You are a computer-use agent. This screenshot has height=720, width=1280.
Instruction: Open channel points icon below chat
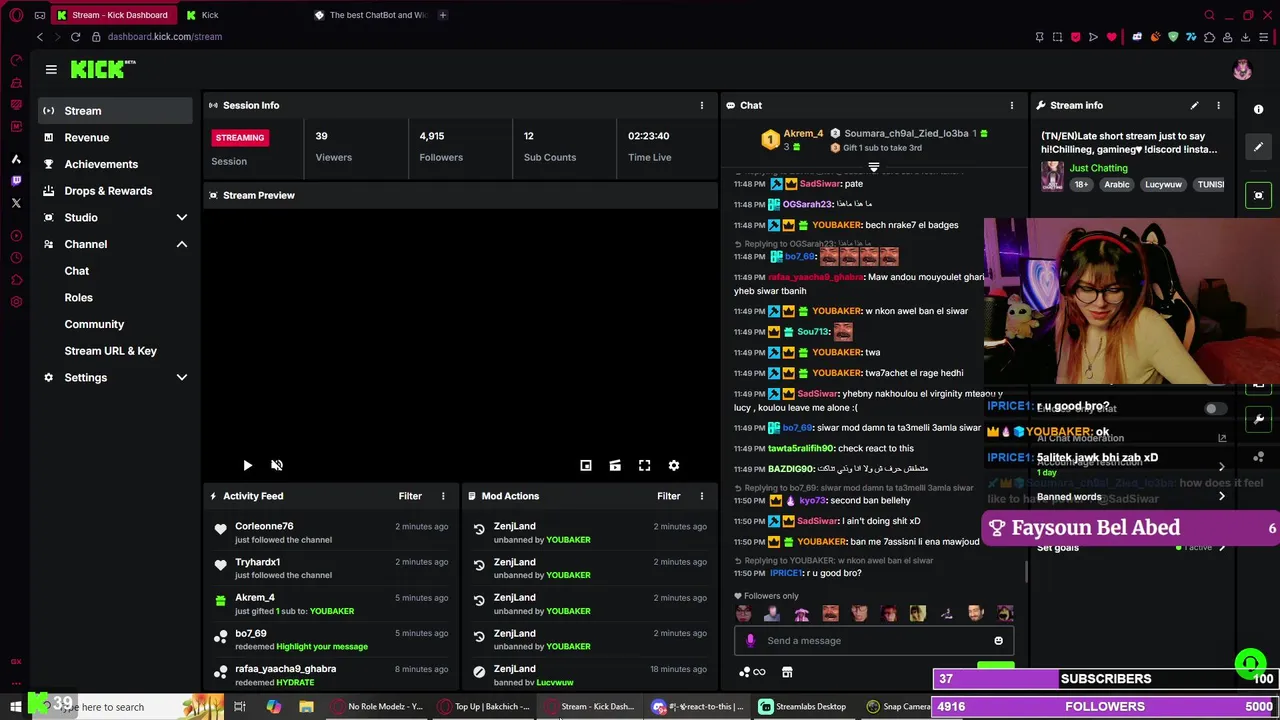pyautogui.click(x=751, y=672)
